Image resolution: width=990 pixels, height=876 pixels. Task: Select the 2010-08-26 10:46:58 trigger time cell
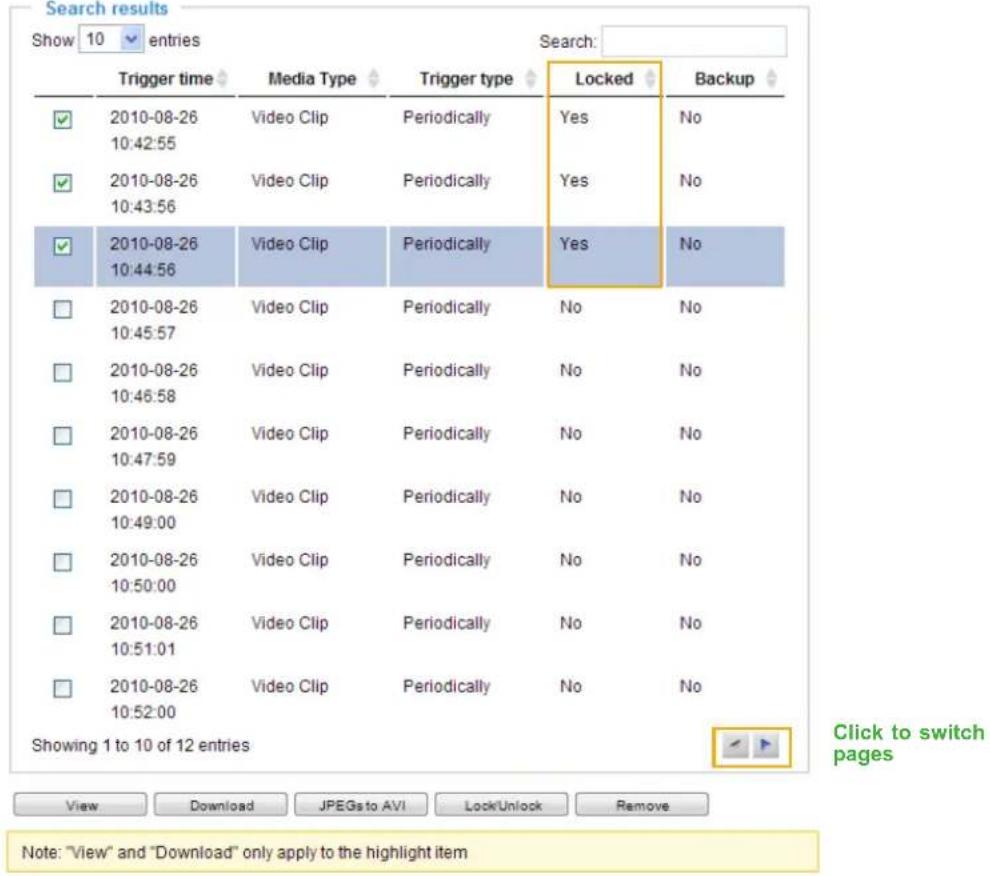[x=153, y=383]
